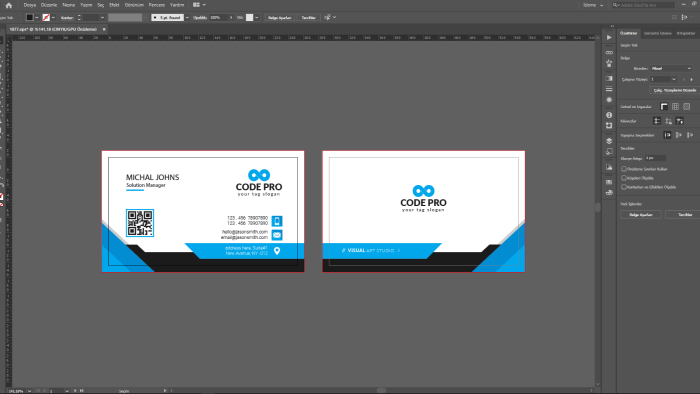Toggle transparency grid icon in Cetvel ve Izgaralar
The height and width of the screenshot is (394, 700).
[x=687, y=107]
